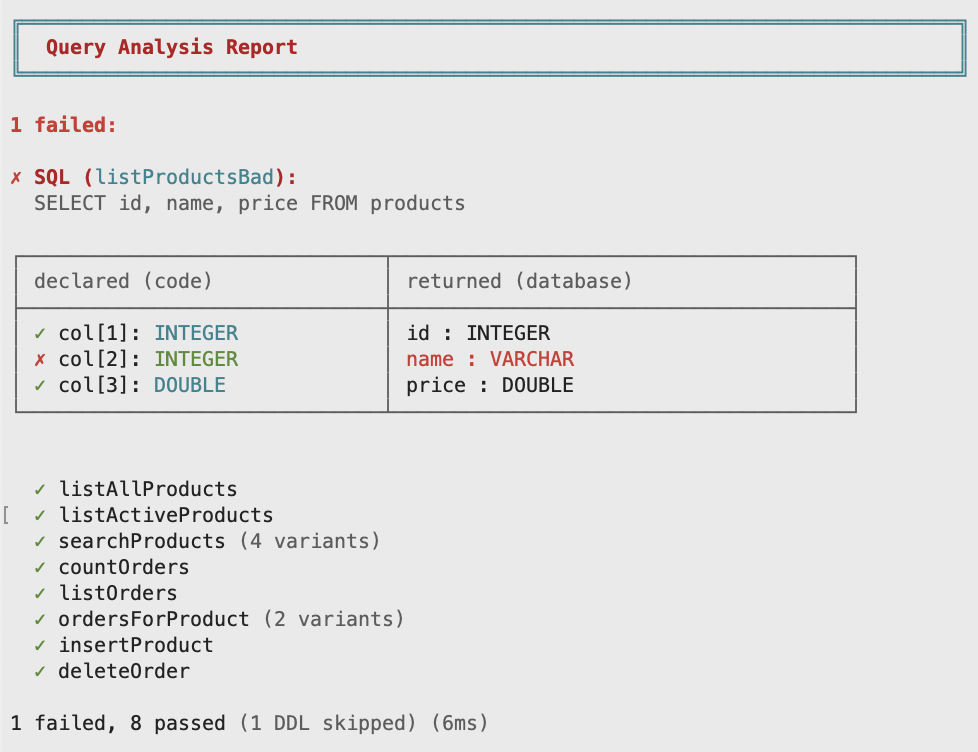Click the 'listActiveProducts' passed query
The image size is (978, 752).
click(166, 516)
